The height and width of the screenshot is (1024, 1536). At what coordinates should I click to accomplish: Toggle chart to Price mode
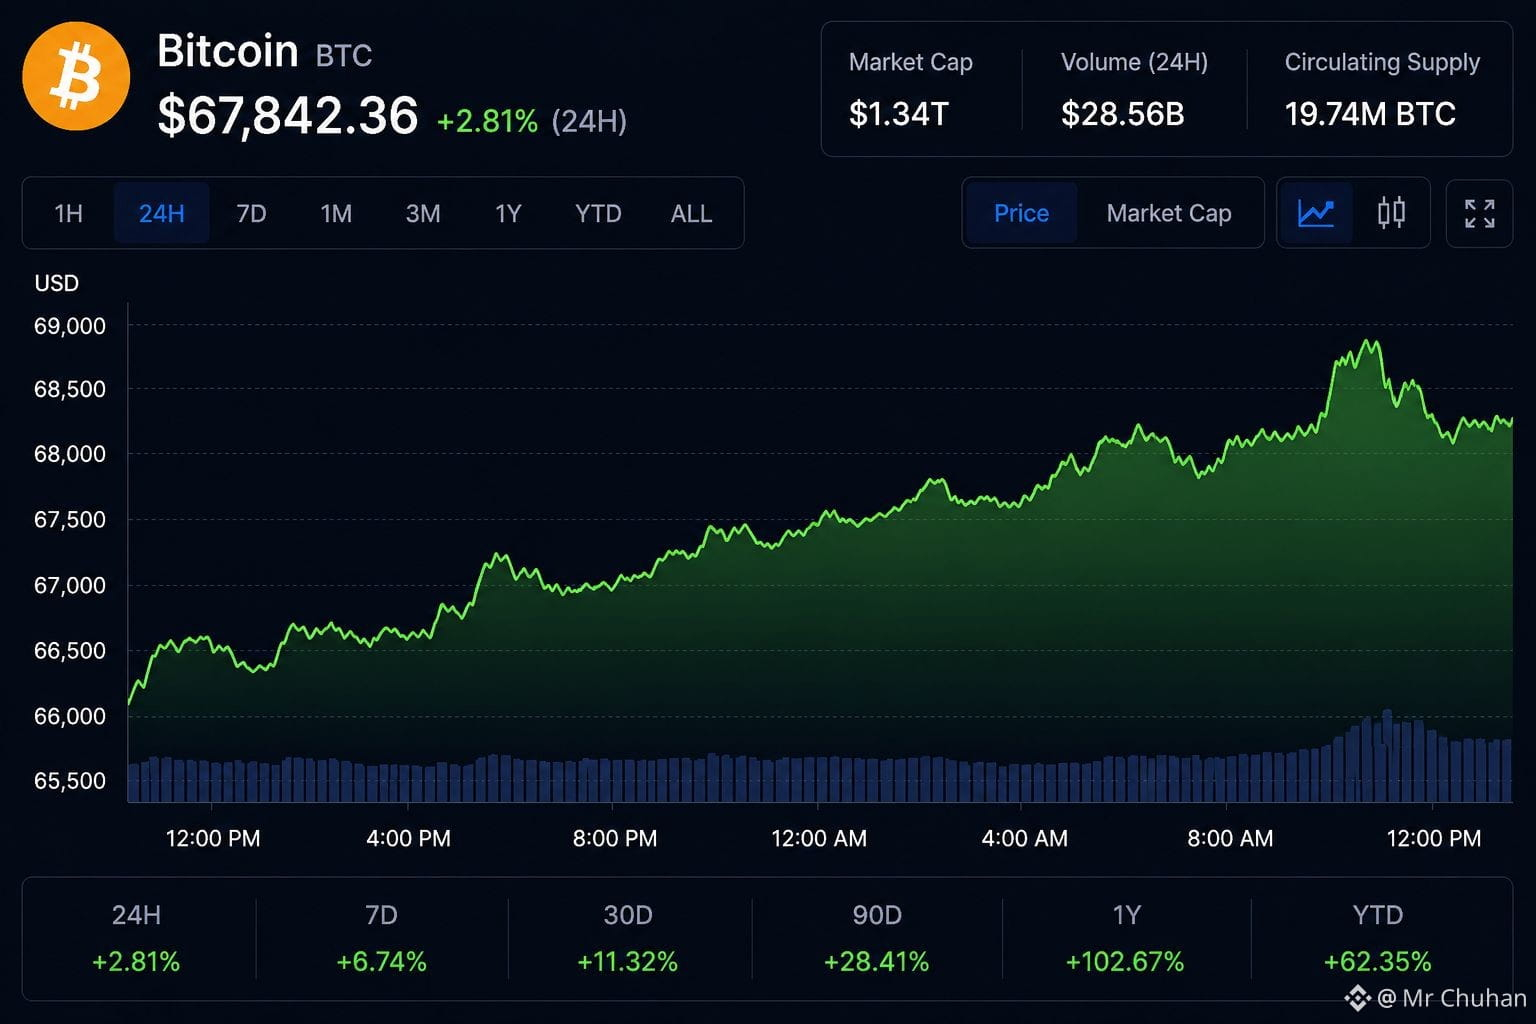click(x=1021, y=213)
